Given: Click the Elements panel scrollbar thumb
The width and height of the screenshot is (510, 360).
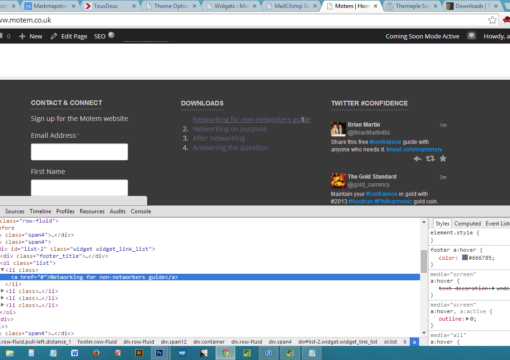Looking at the screenshot, I should click(x=424, y=261).
